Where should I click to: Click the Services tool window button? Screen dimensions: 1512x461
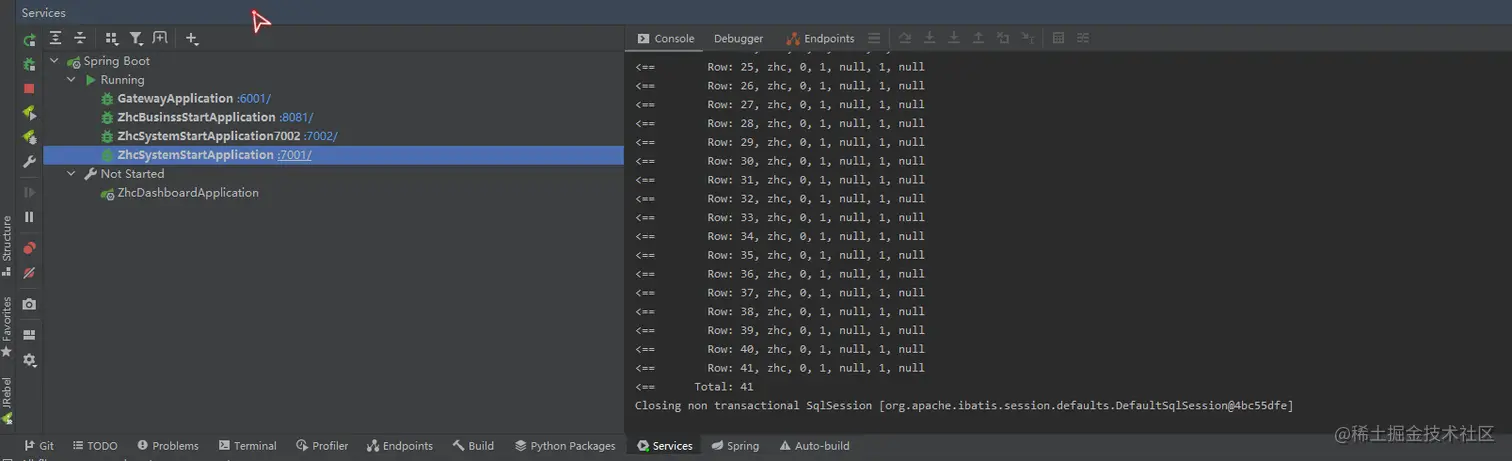pos(665,446)
